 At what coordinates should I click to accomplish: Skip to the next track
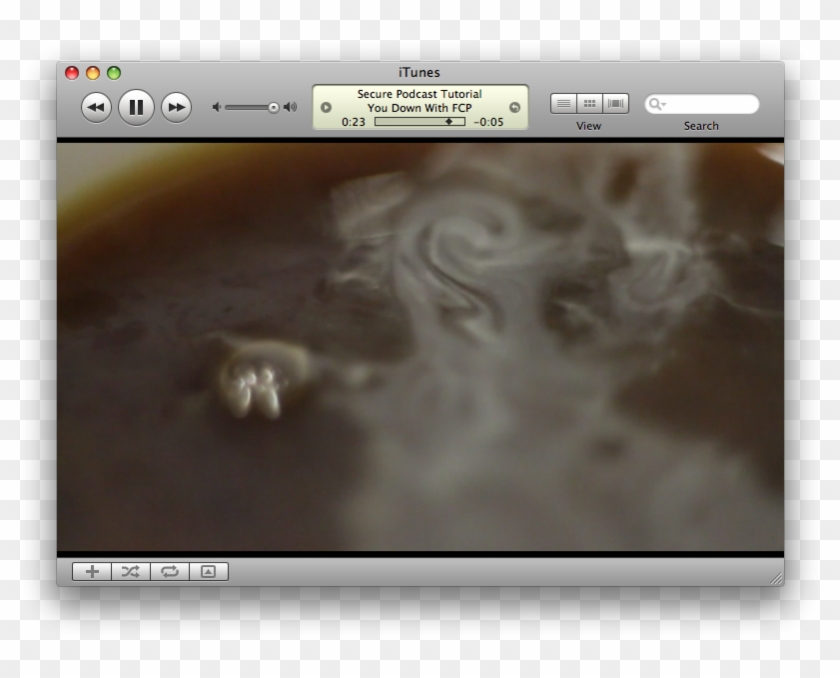click(x=175, y=105)
